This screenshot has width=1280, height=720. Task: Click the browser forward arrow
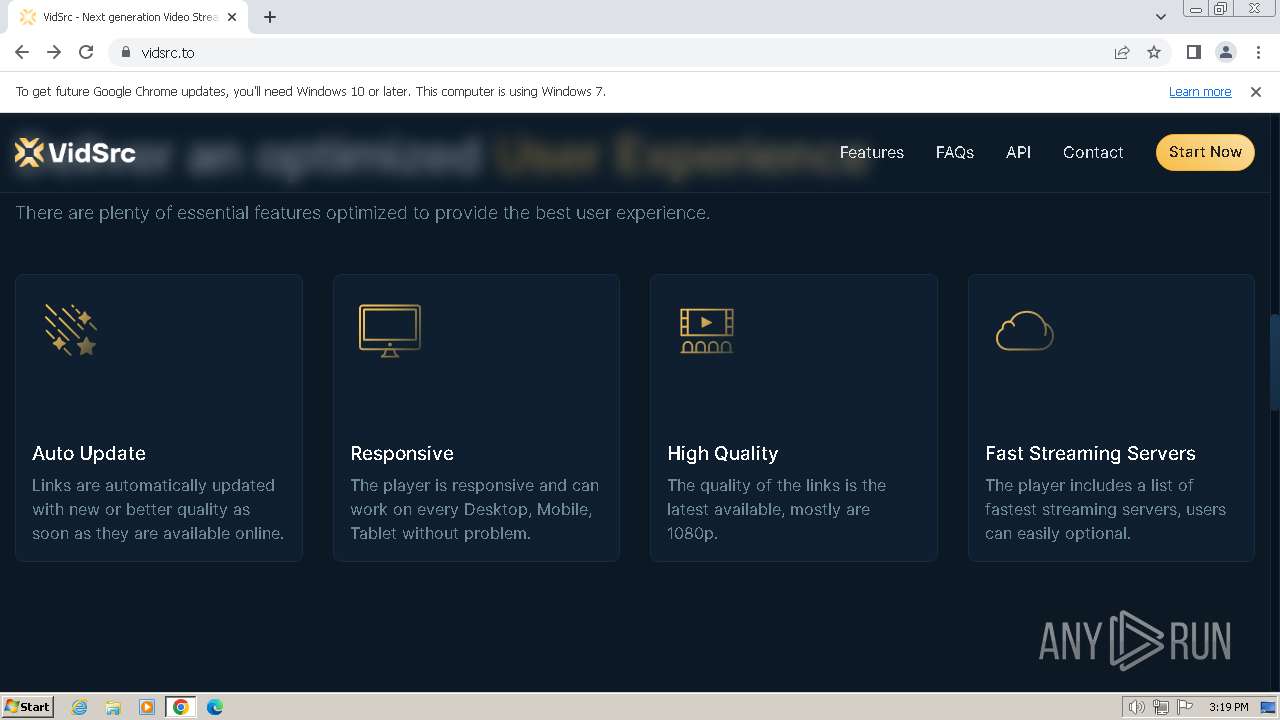[54, 52]
